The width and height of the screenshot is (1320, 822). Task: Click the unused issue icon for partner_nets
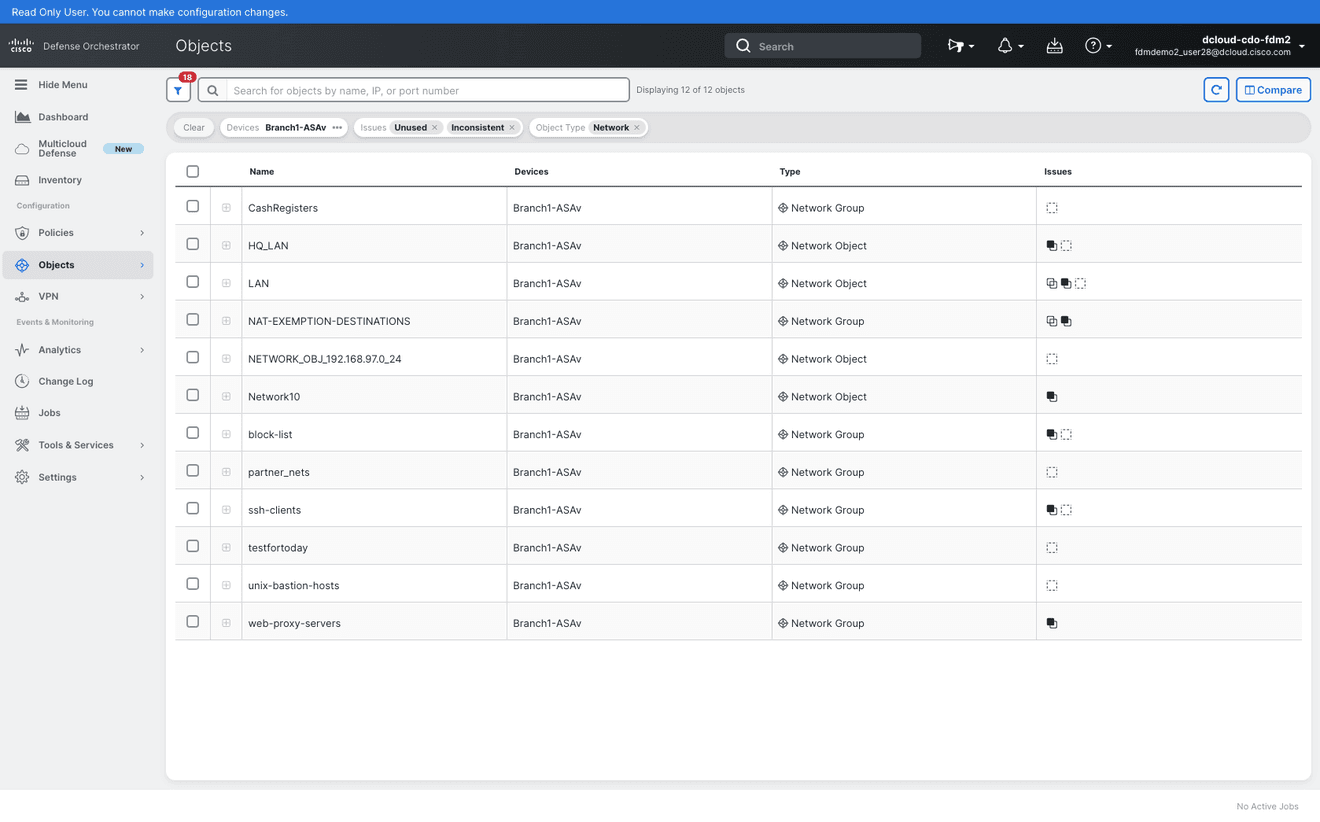pos(1052,472)
